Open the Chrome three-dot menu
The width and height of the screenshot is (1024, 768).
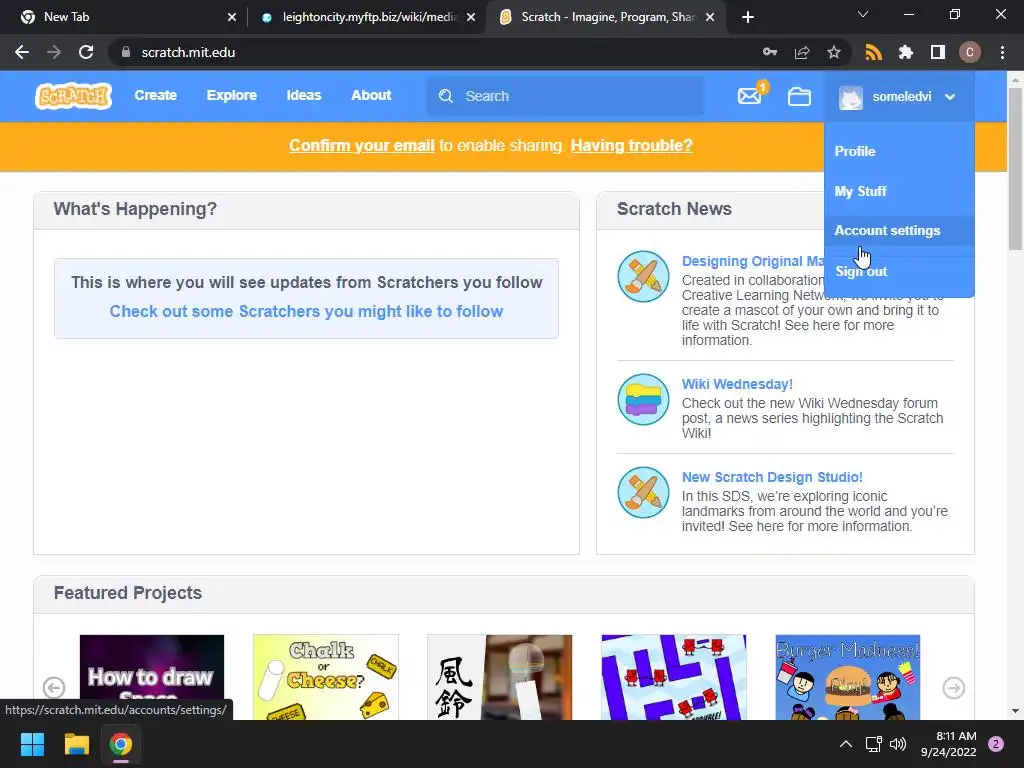click(x=1002, y=52)
